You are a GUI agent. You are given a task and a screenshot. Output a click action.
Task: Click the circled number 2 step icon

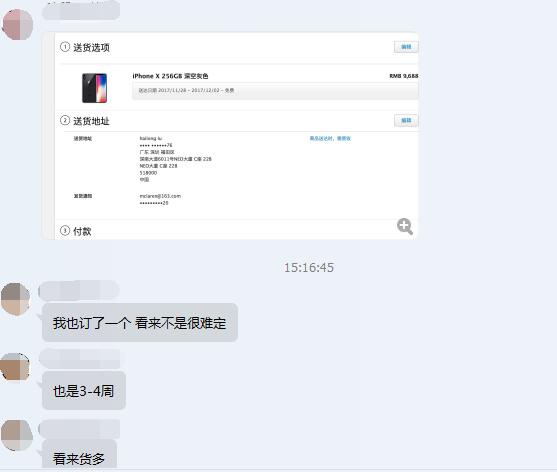(65, 120)
